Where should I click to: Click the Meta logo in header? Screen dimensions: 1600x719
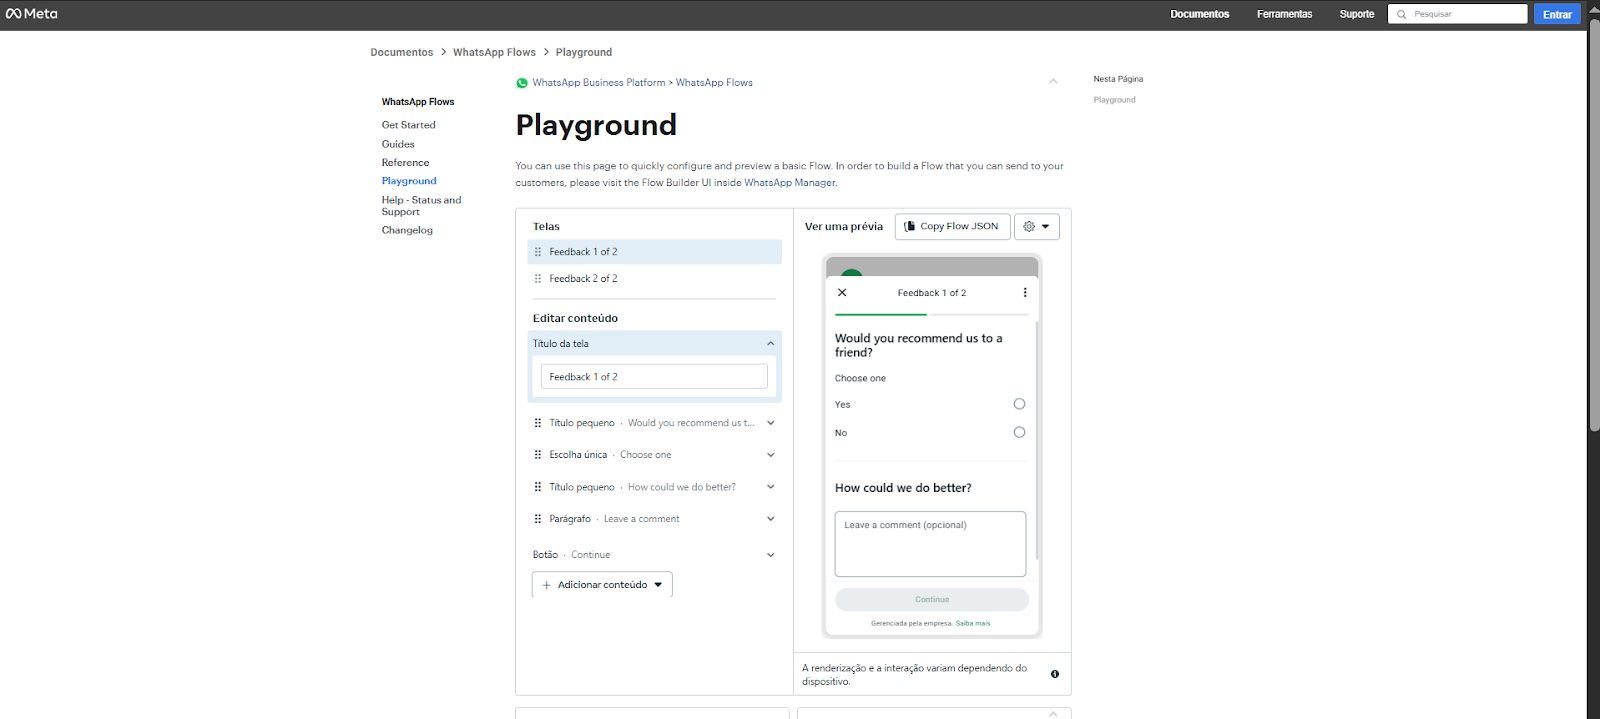coord(31,14)
